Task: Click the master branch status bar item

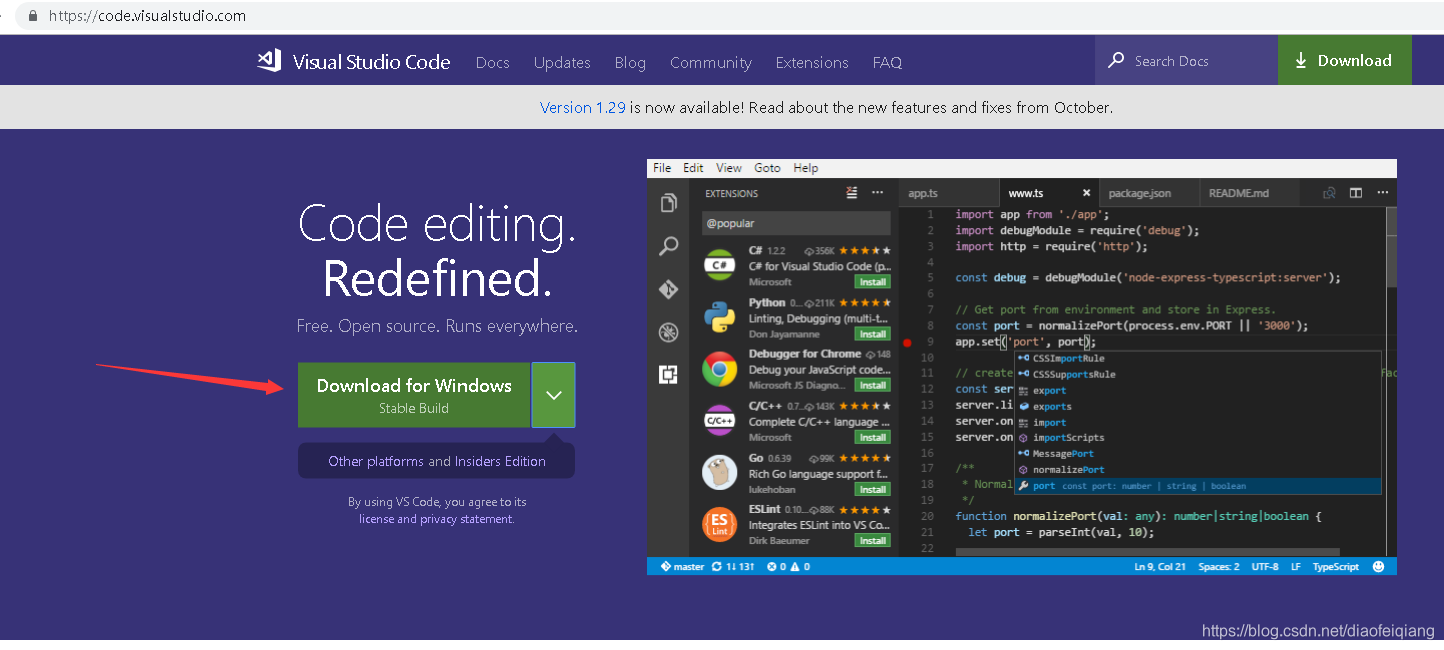Action: click(682, 566)
